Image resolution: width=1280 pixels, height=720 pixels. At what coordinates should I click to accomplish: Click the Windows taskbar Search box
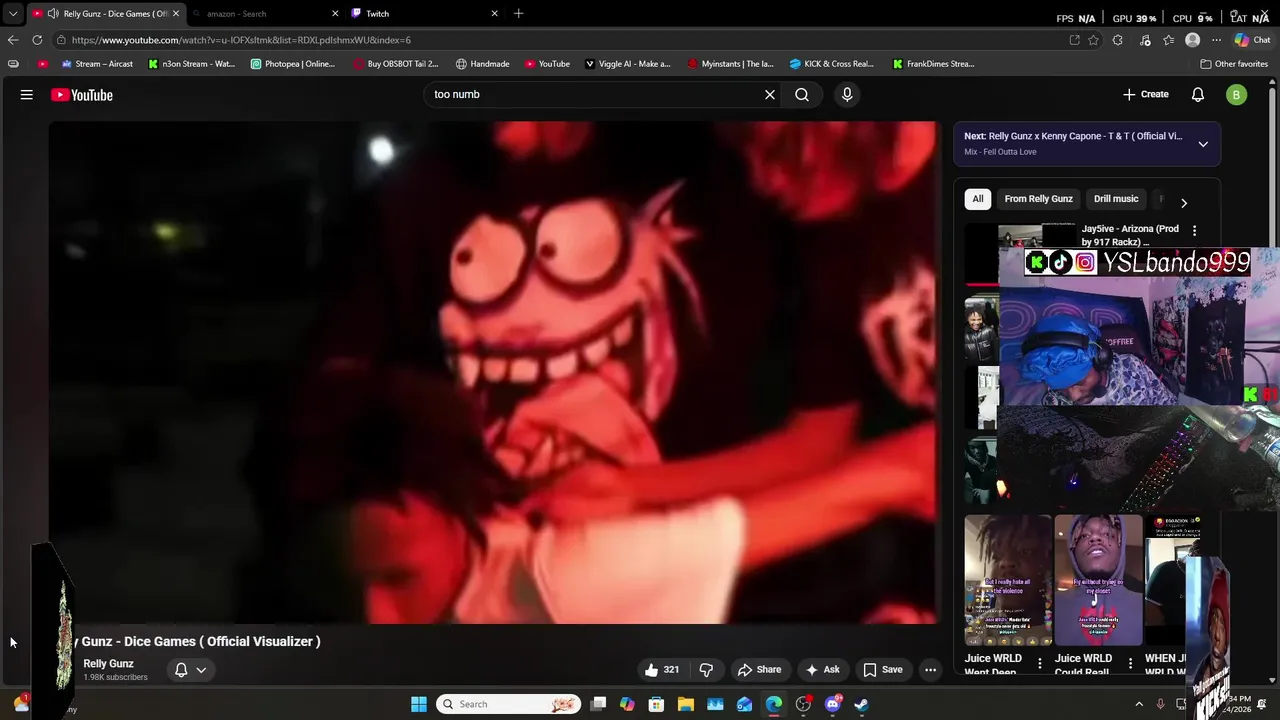pyautogui.click(x=510, y=704)
